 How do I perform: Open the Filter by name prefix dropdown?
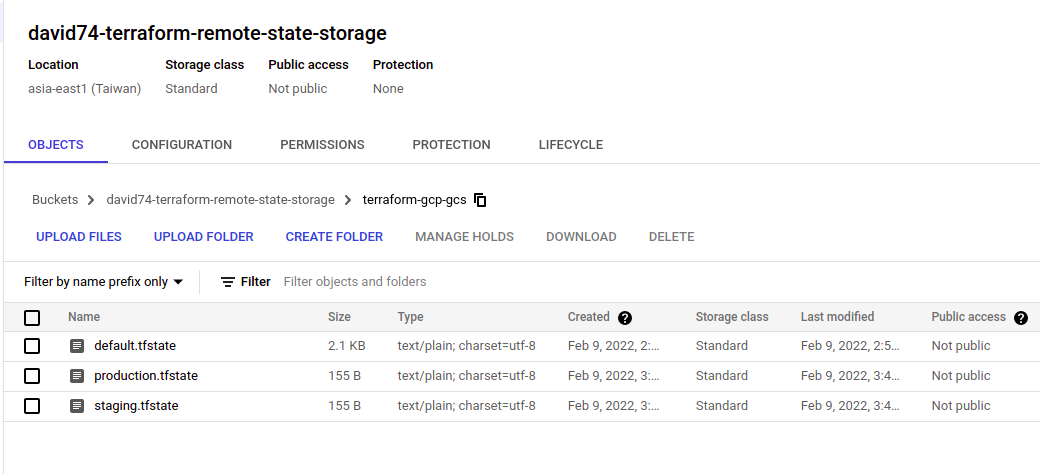coord(104,282)
